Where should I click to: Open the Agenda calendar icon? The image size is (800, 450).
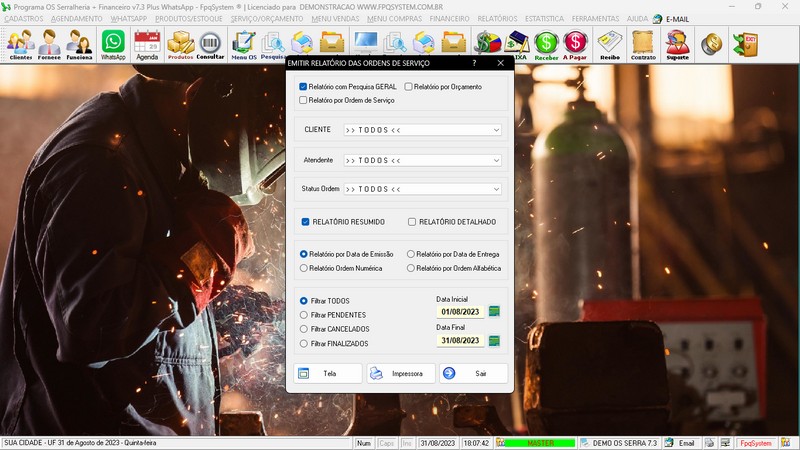147,44
